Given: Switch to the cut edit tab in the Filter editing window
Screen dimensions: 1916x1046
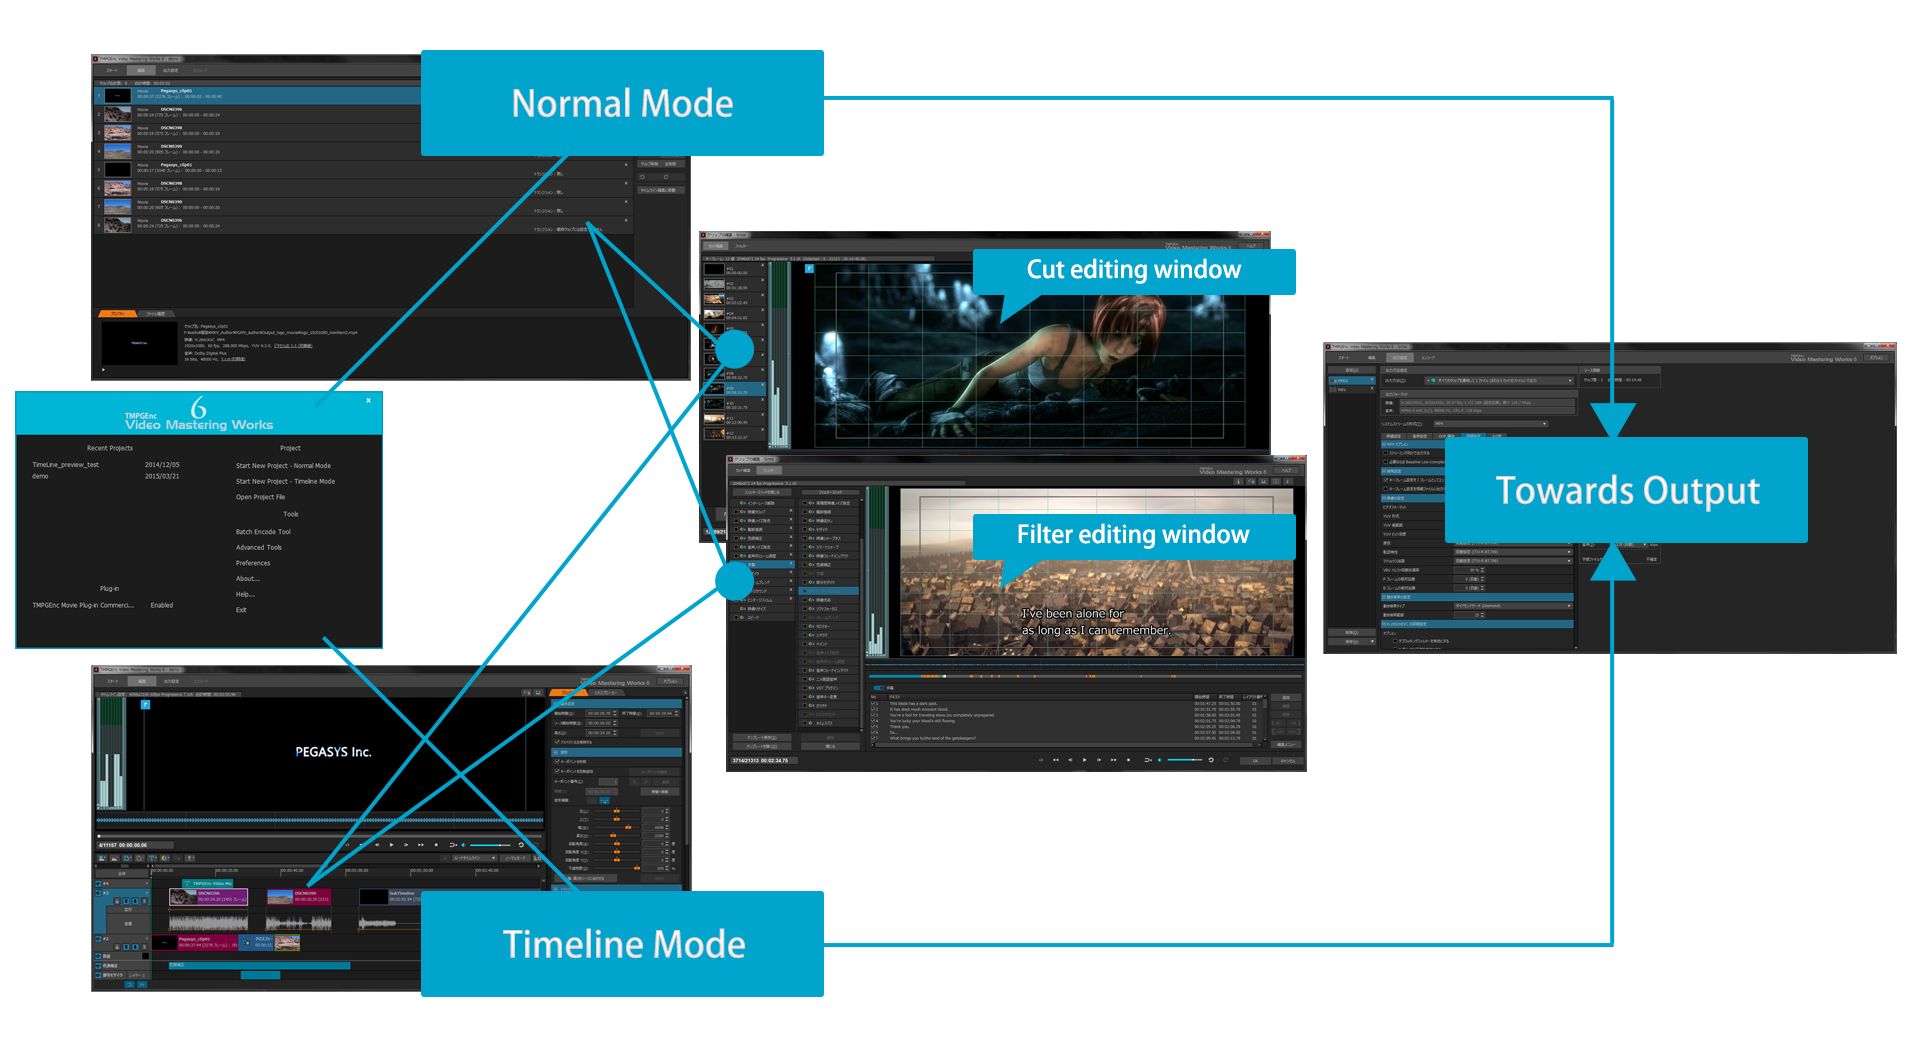Looking at the screenshot, I should [x=743, y=470].
